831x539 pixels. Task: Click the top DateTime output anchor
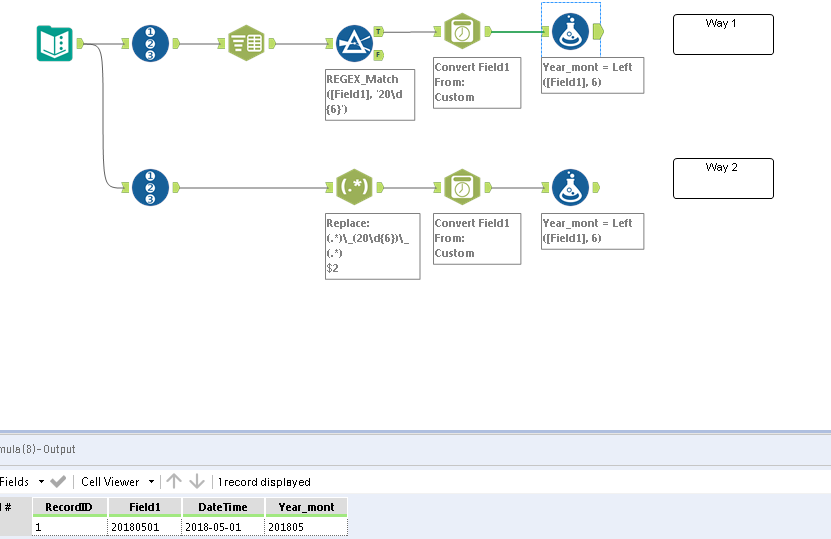pos(488,31)
